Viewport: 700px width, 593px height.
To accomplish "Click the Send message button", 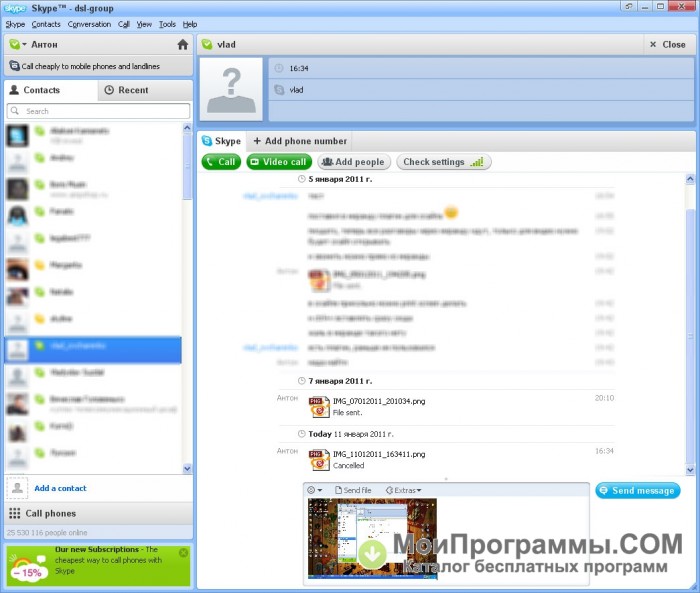I will [x=638, y=490].
